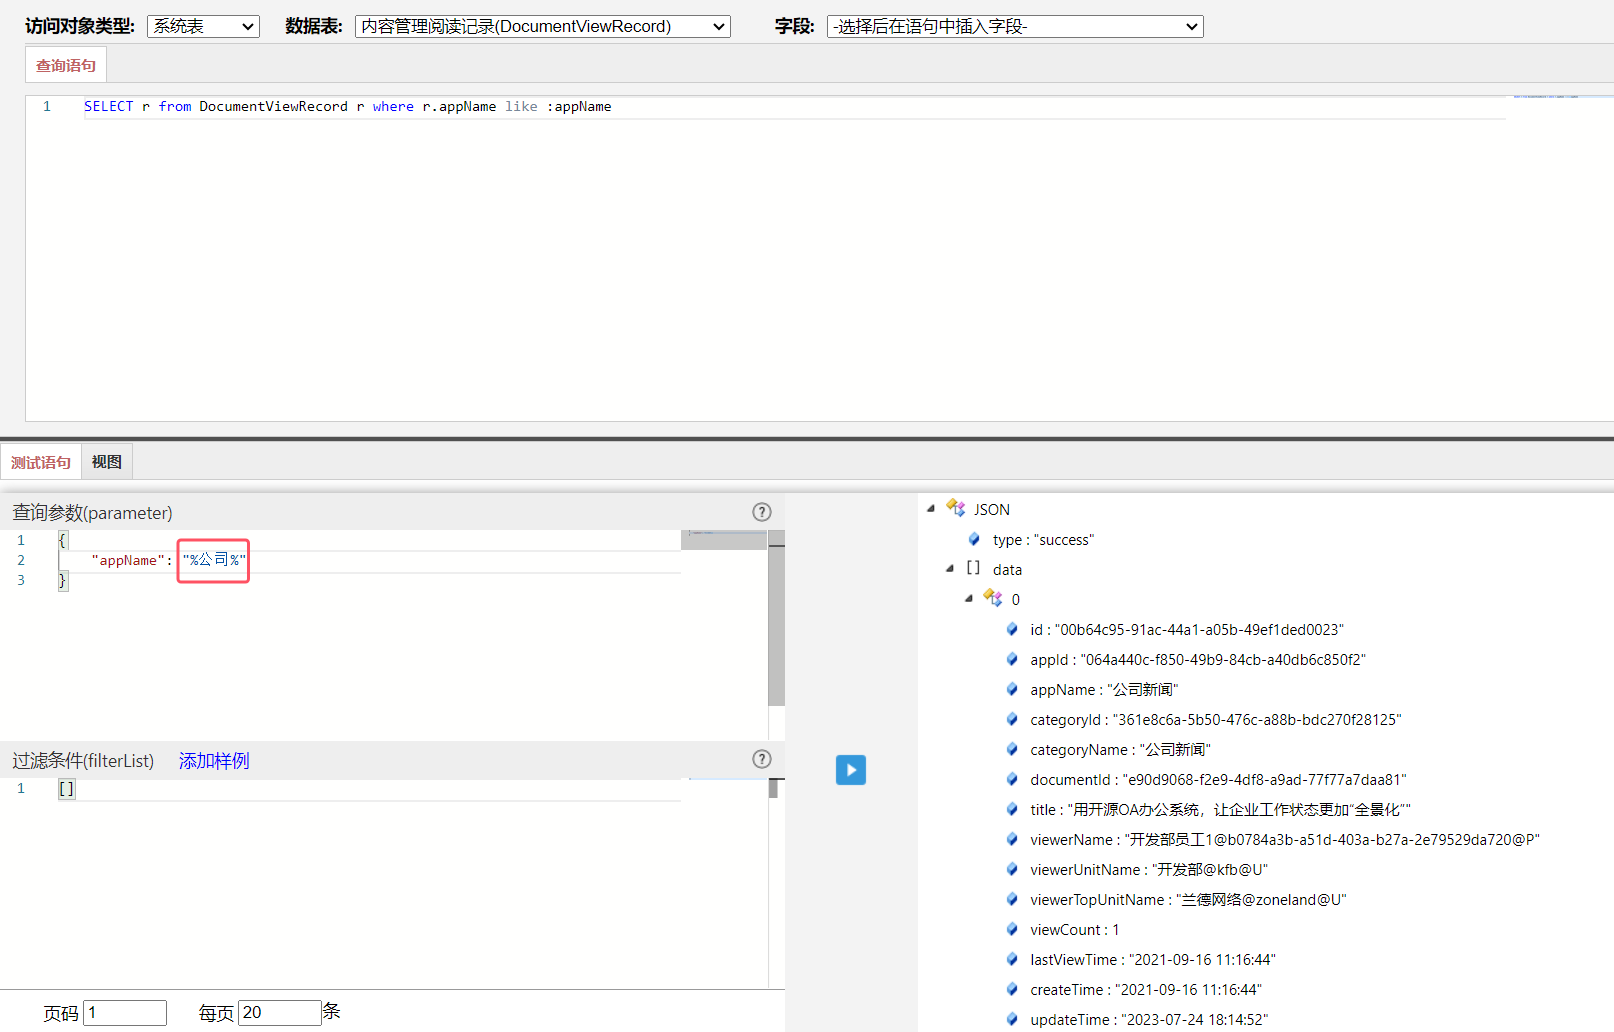This screenshot has width=1614, height=1032.
Task: Click the tag icon beside appName field
Action: 1012,689
